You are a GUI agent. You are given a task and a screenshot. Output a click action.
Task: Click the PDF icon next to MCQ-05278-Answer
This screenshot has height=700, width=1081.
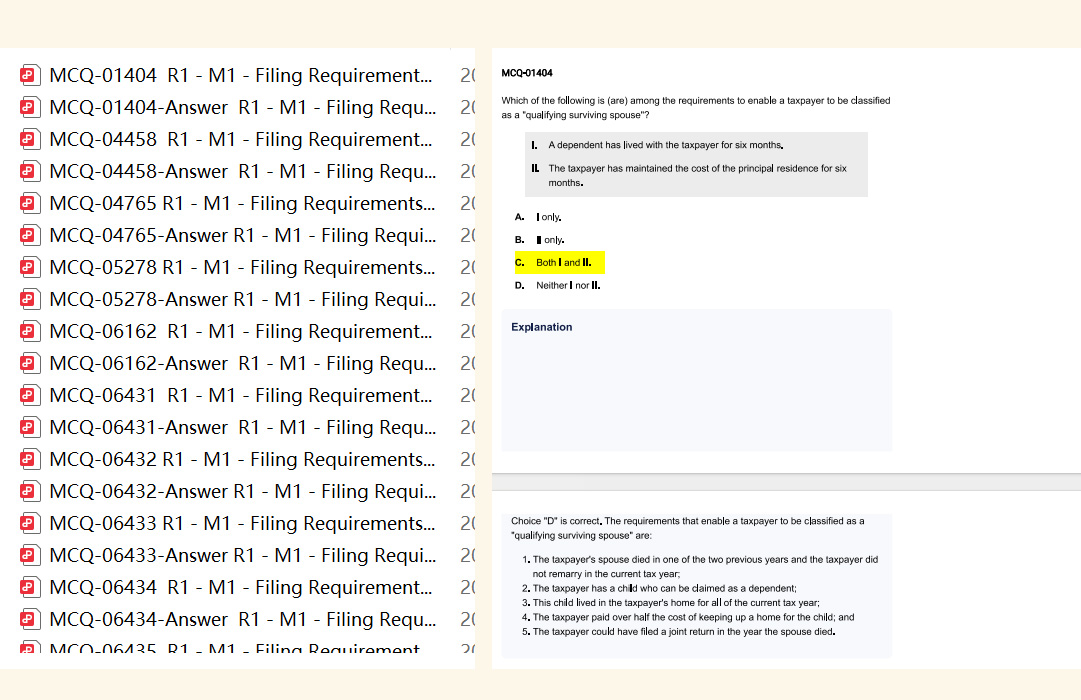(x=29, y=300)
